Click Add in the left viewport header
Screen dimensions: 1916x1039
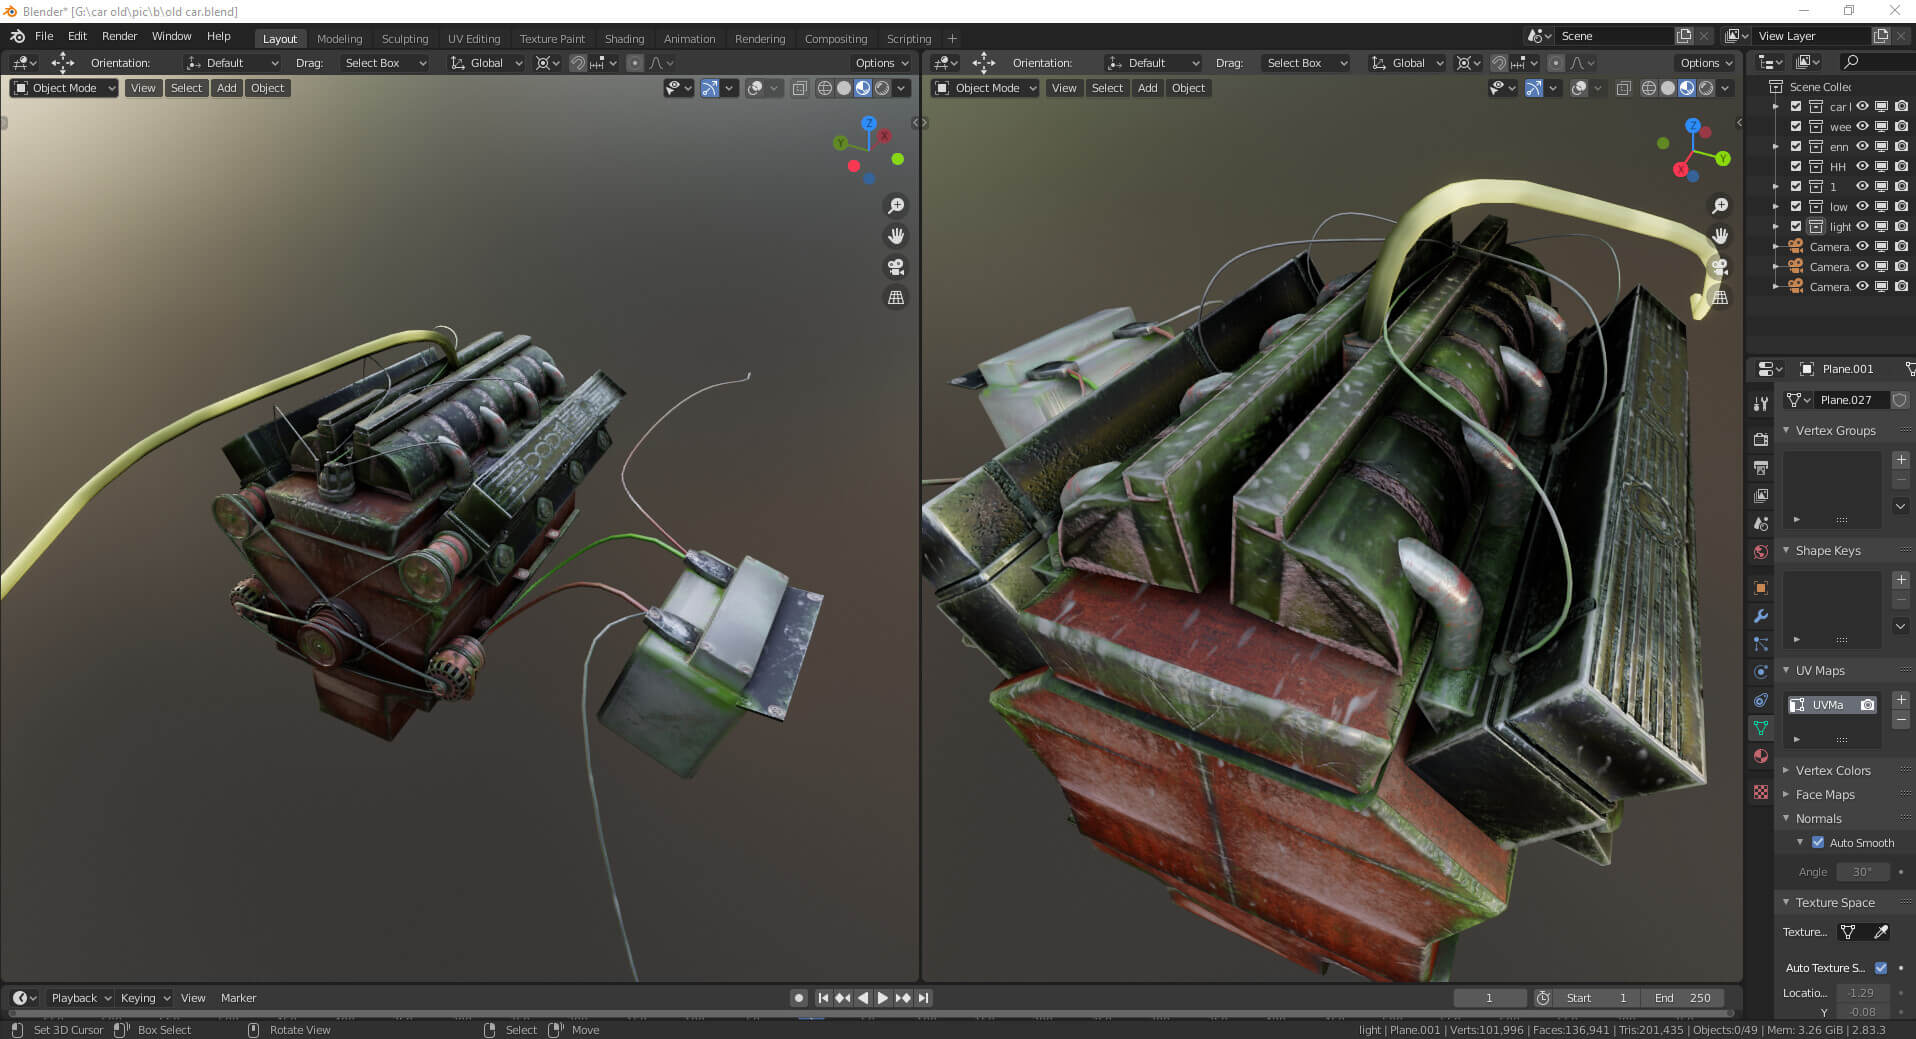coord(227,88)
